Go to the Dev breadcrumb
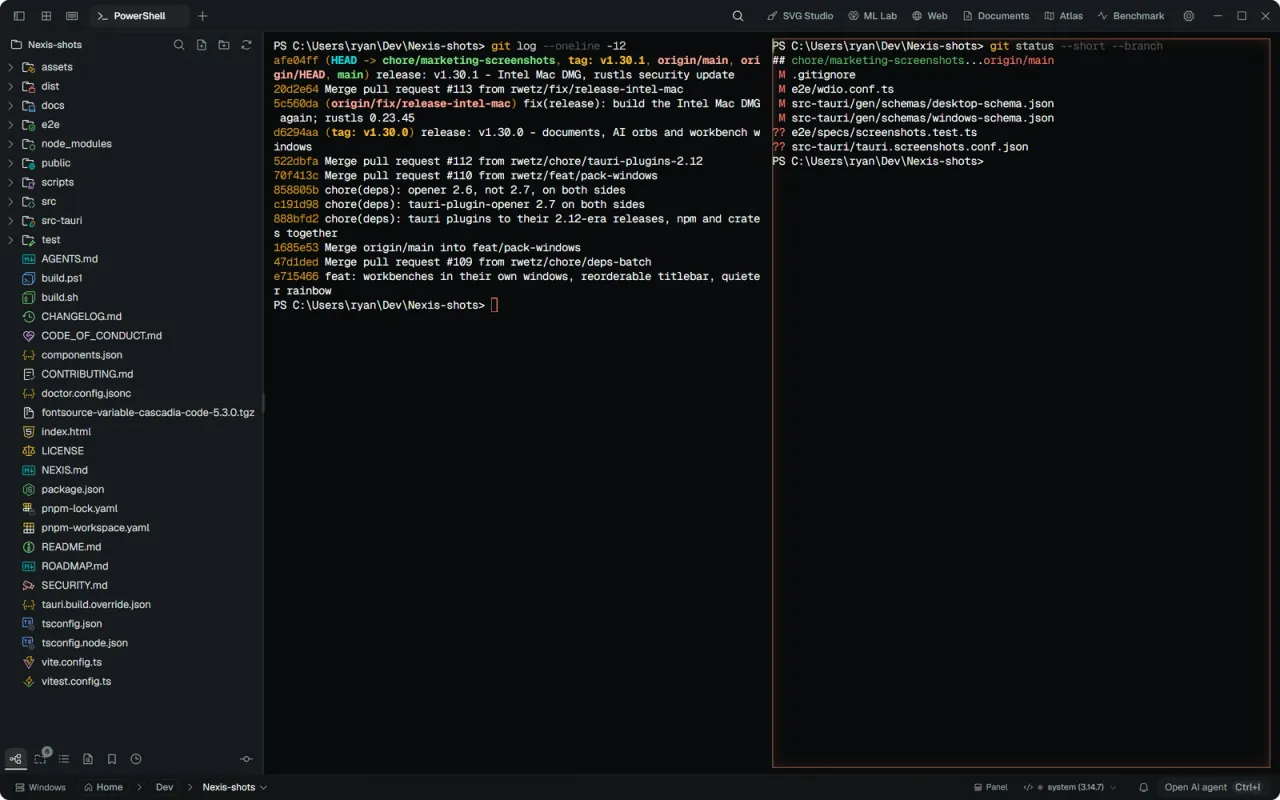Viewport: 1280px width, 800px height. click(164, 787)
